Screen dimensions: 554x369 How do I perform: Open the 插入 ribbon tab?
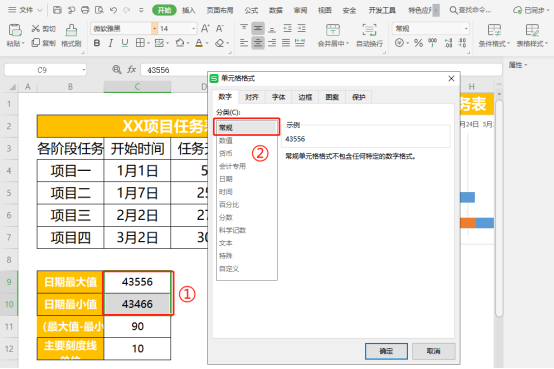189,10
